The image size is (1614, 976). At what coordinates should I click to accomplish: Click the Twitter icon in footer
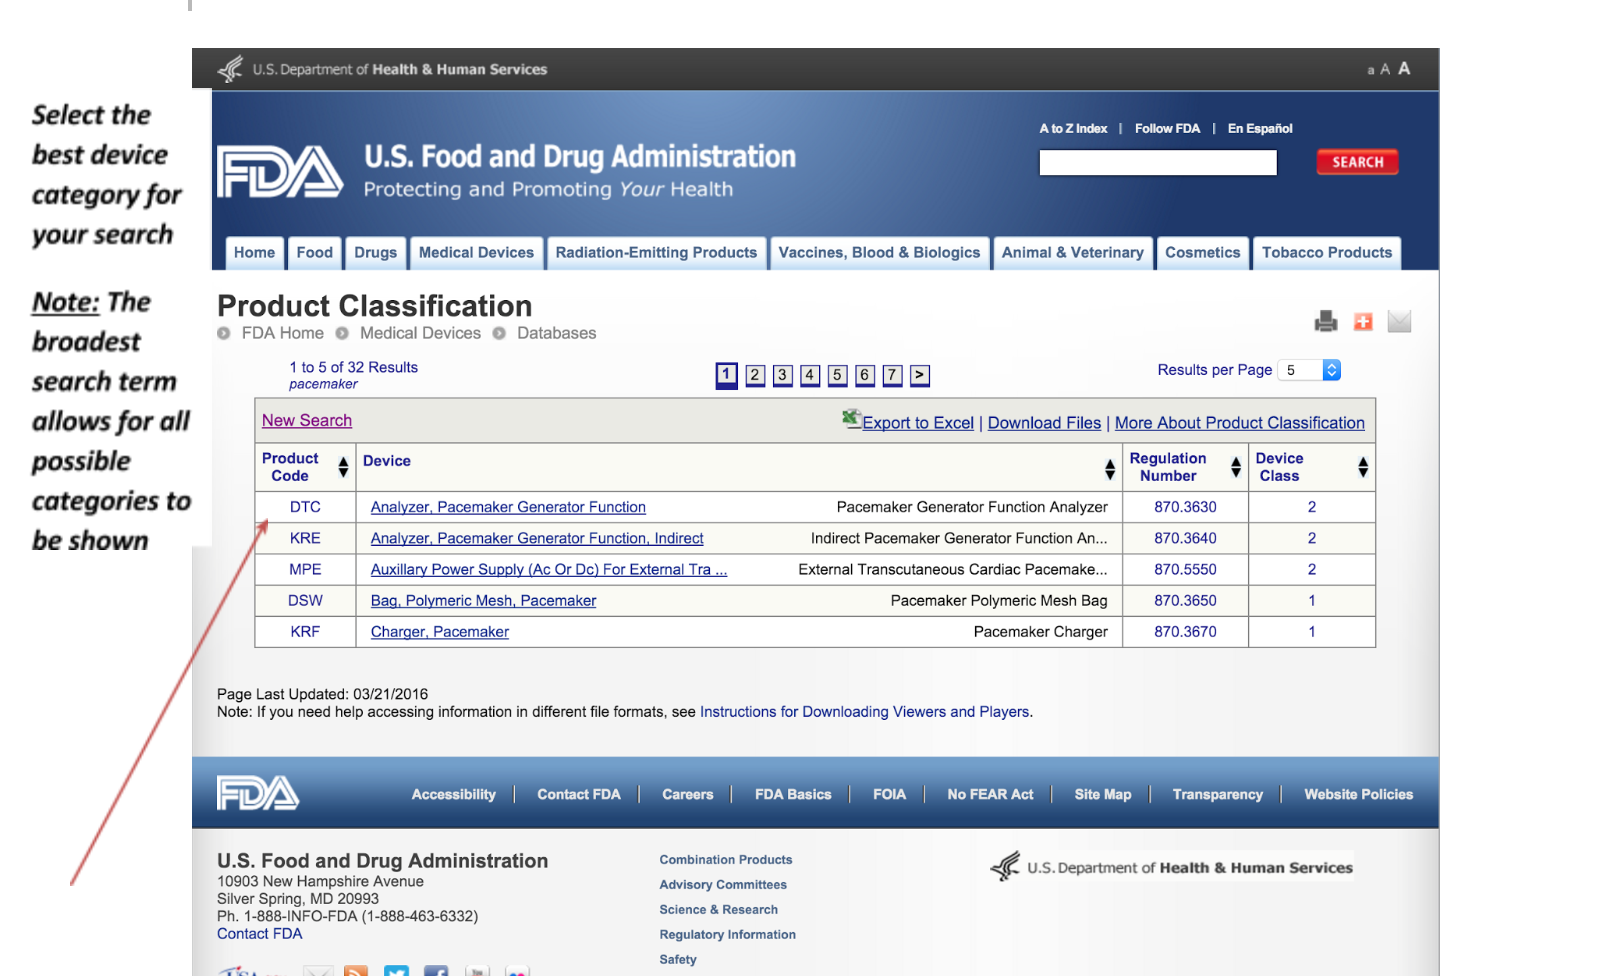click(397, 971)
